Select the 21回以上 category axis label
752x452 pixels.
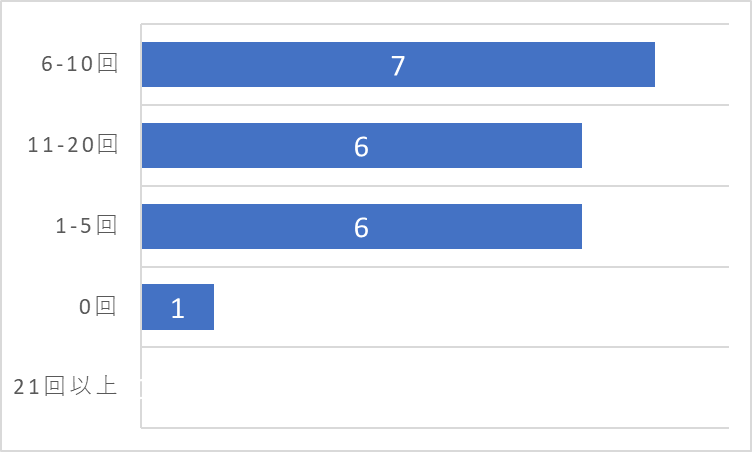[x=65, y=386]
